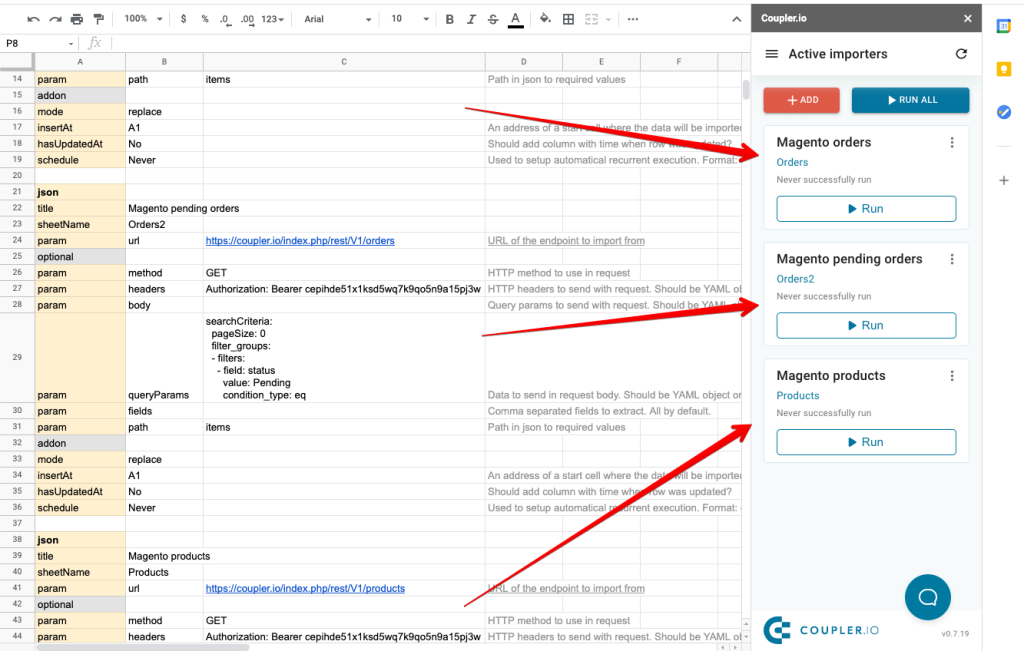Open the zoom level dropdown
The image size is (1024, 651).
coord(144,20)
